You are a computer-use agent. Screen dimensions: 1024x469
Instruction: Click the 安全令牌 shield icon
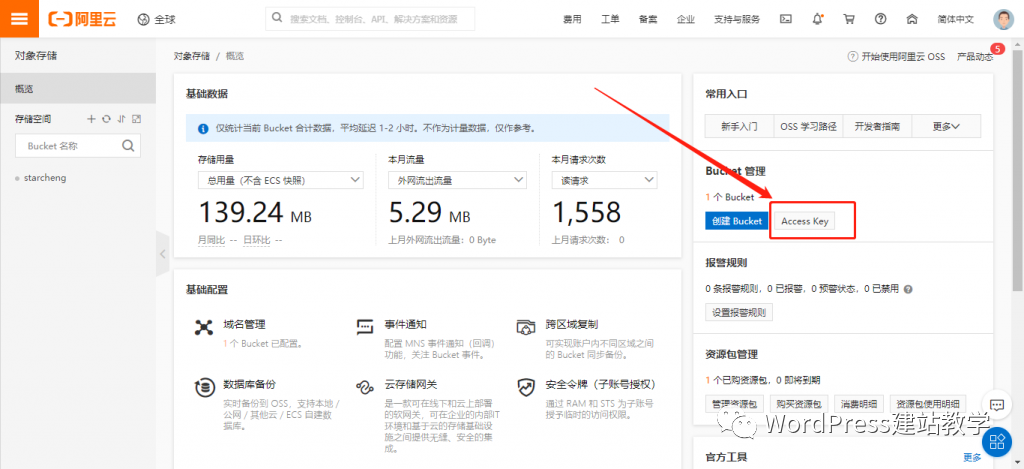click(526, 387)
